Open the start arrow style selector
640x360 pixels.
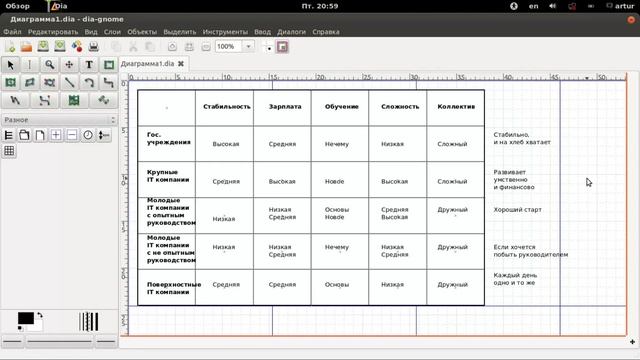point(13,342)
